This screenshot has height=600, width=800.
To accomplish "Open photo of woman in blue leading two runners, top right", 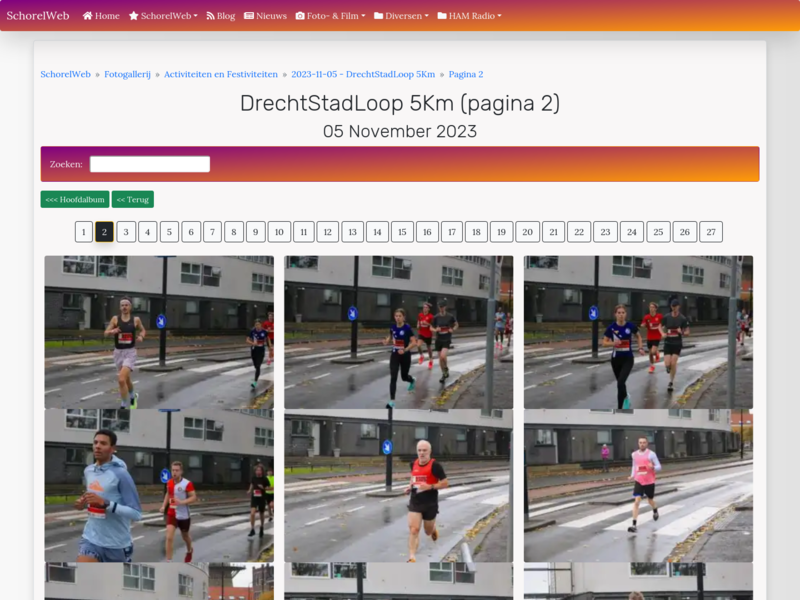I will click(x=638, y=332).
